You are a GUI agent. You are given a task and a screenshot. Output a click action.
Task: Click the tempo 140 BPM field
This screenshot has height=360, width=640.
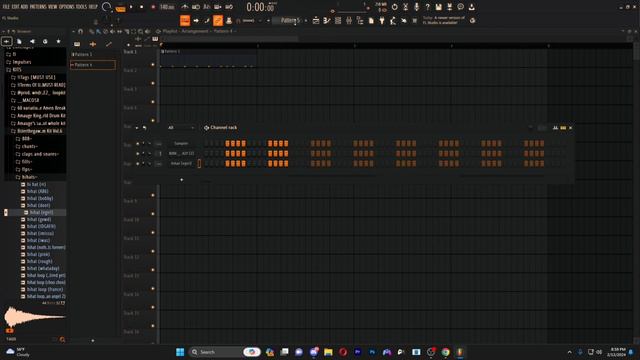click(x=167, y=7)
